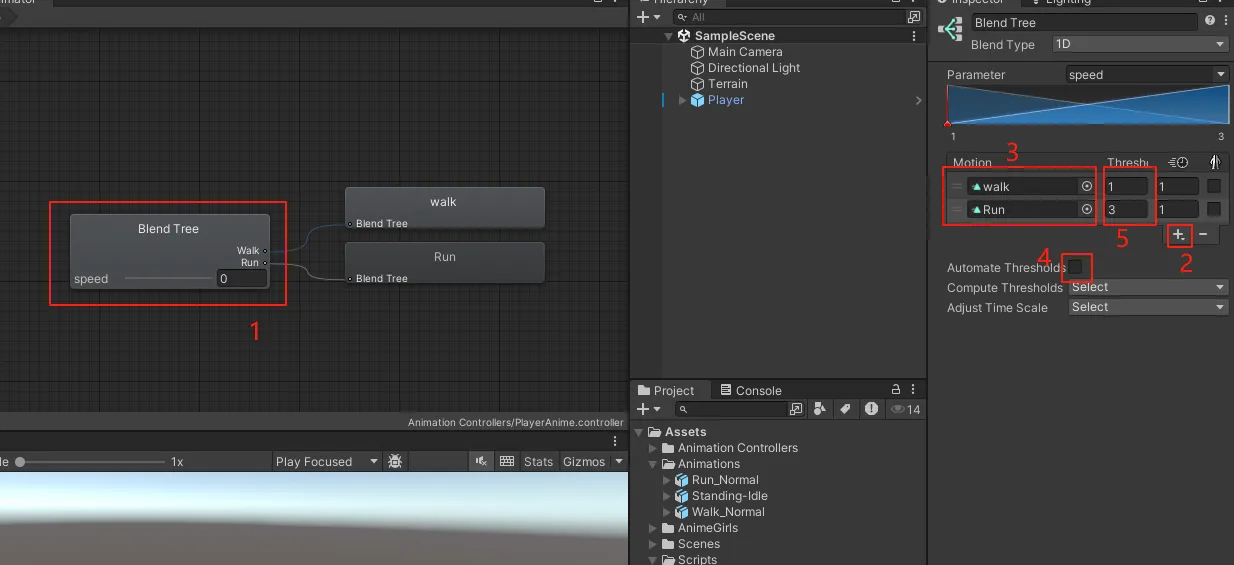Open the Compute Thresholds dropdown
Screen dimensions: 1234x565
click(1147, 287)
